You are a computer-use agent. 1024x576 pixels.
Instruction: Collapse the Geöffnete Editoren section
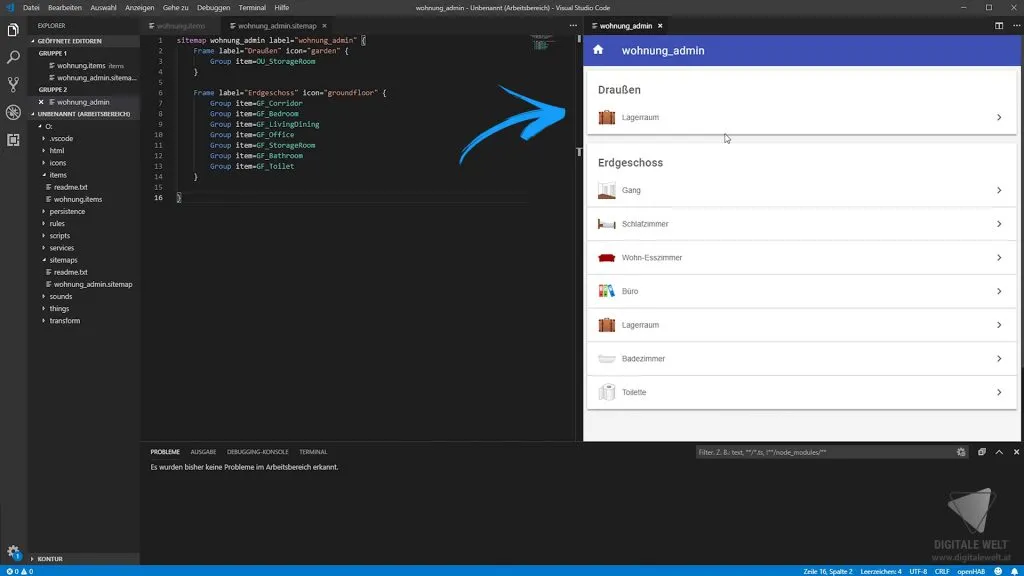point(69,41)
